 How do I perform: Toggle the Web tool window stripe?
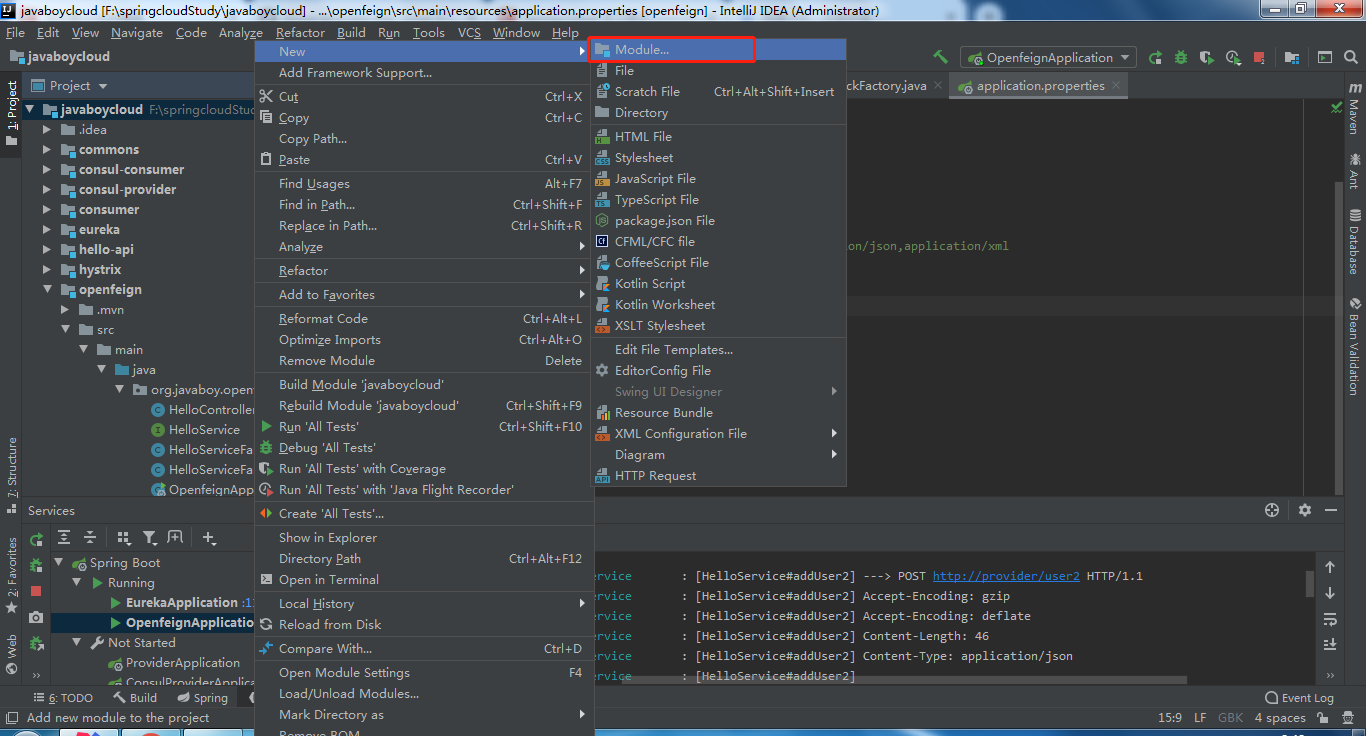12,655
